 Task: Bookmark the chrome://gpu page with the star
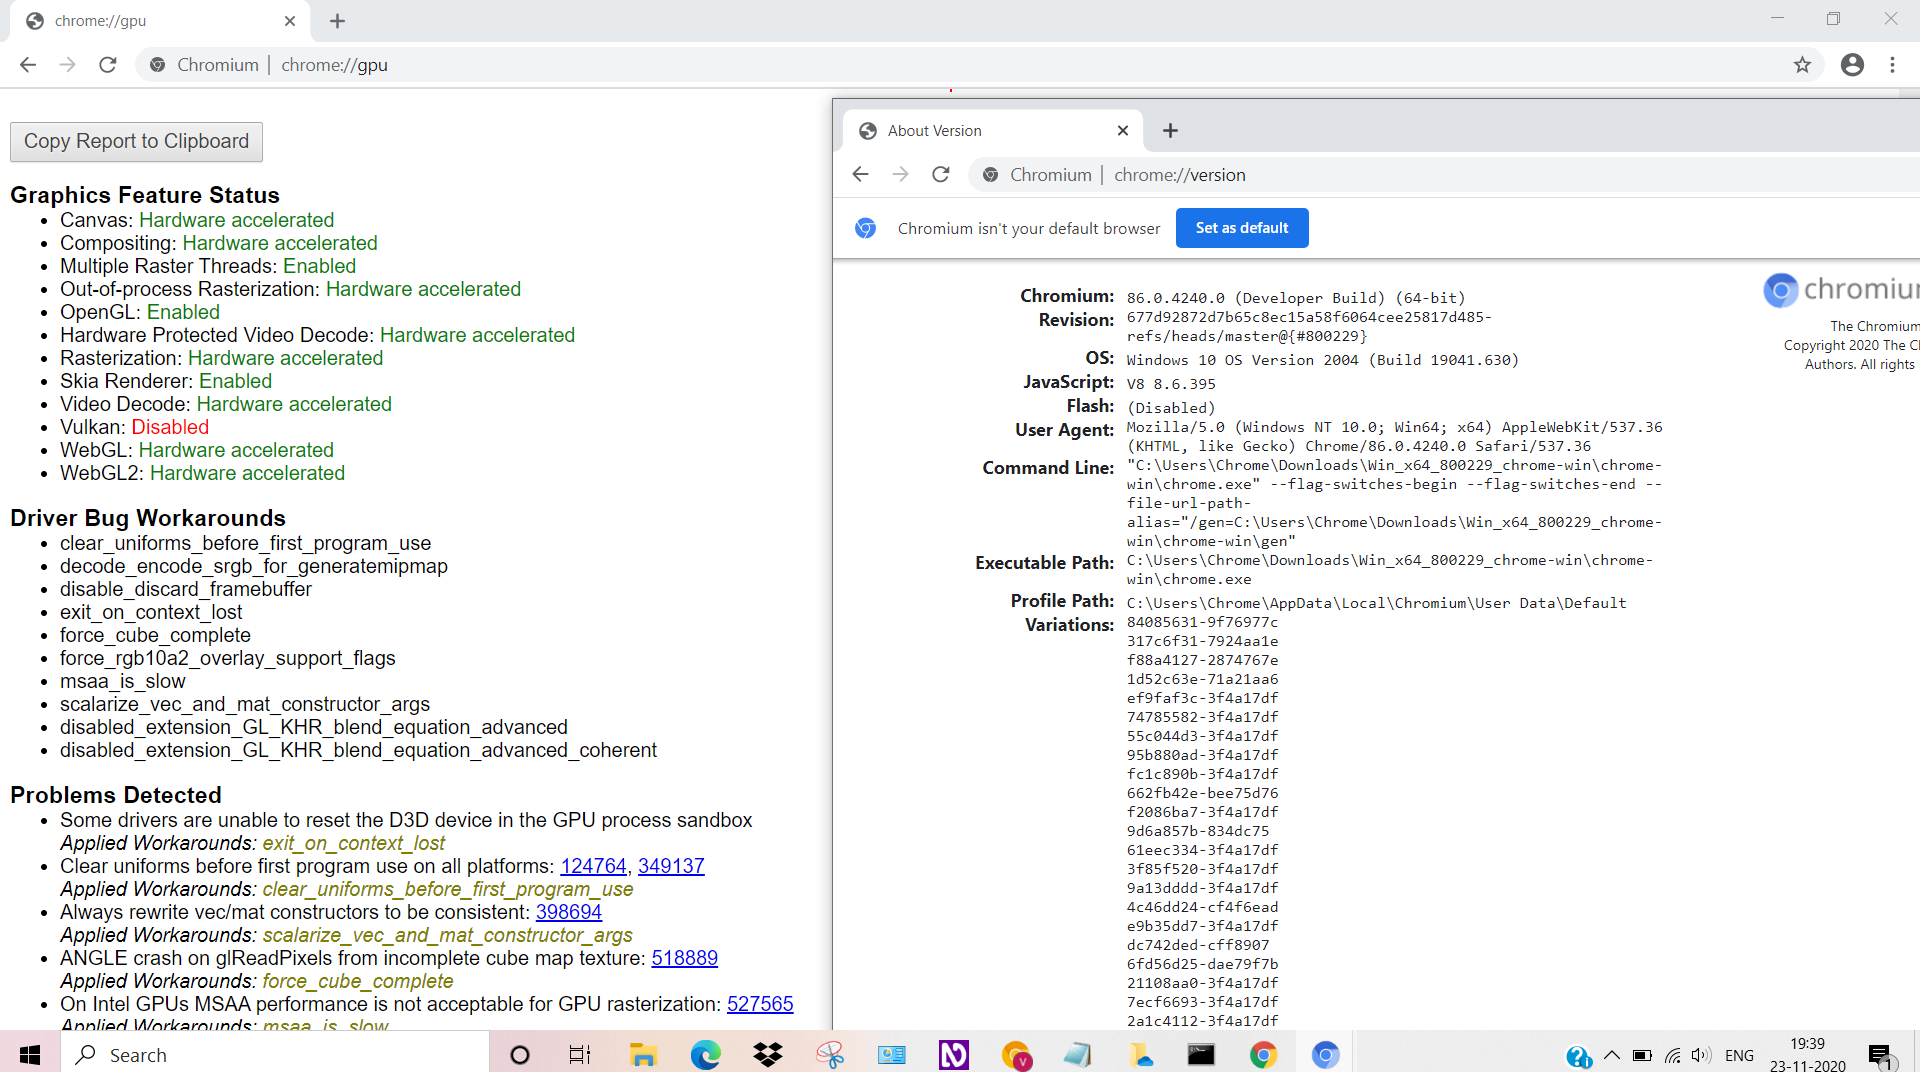click(x=1802, y=65)
